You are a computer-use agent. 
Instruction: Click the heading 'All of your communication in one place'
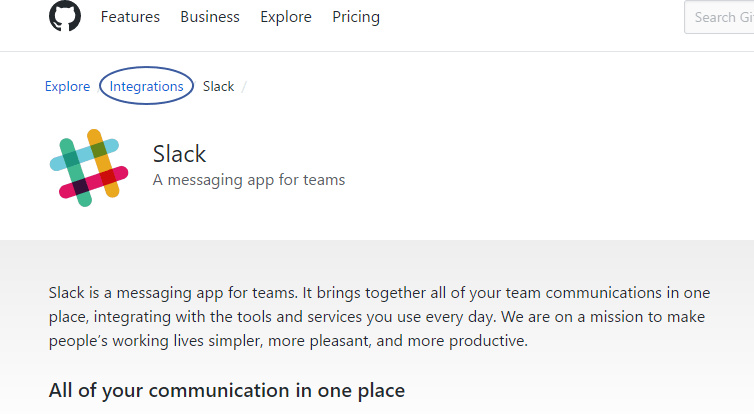[227, 390]
